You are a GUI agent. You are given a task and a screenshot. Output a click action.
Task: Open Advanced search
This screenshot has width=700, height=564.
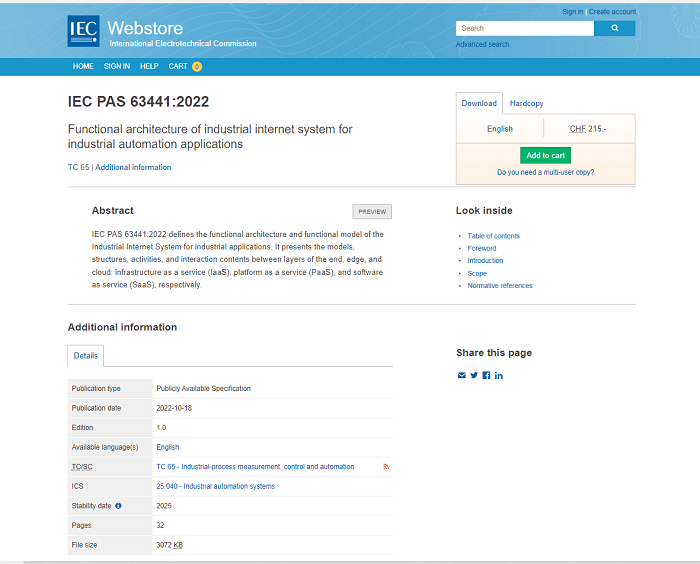[482, 44]
